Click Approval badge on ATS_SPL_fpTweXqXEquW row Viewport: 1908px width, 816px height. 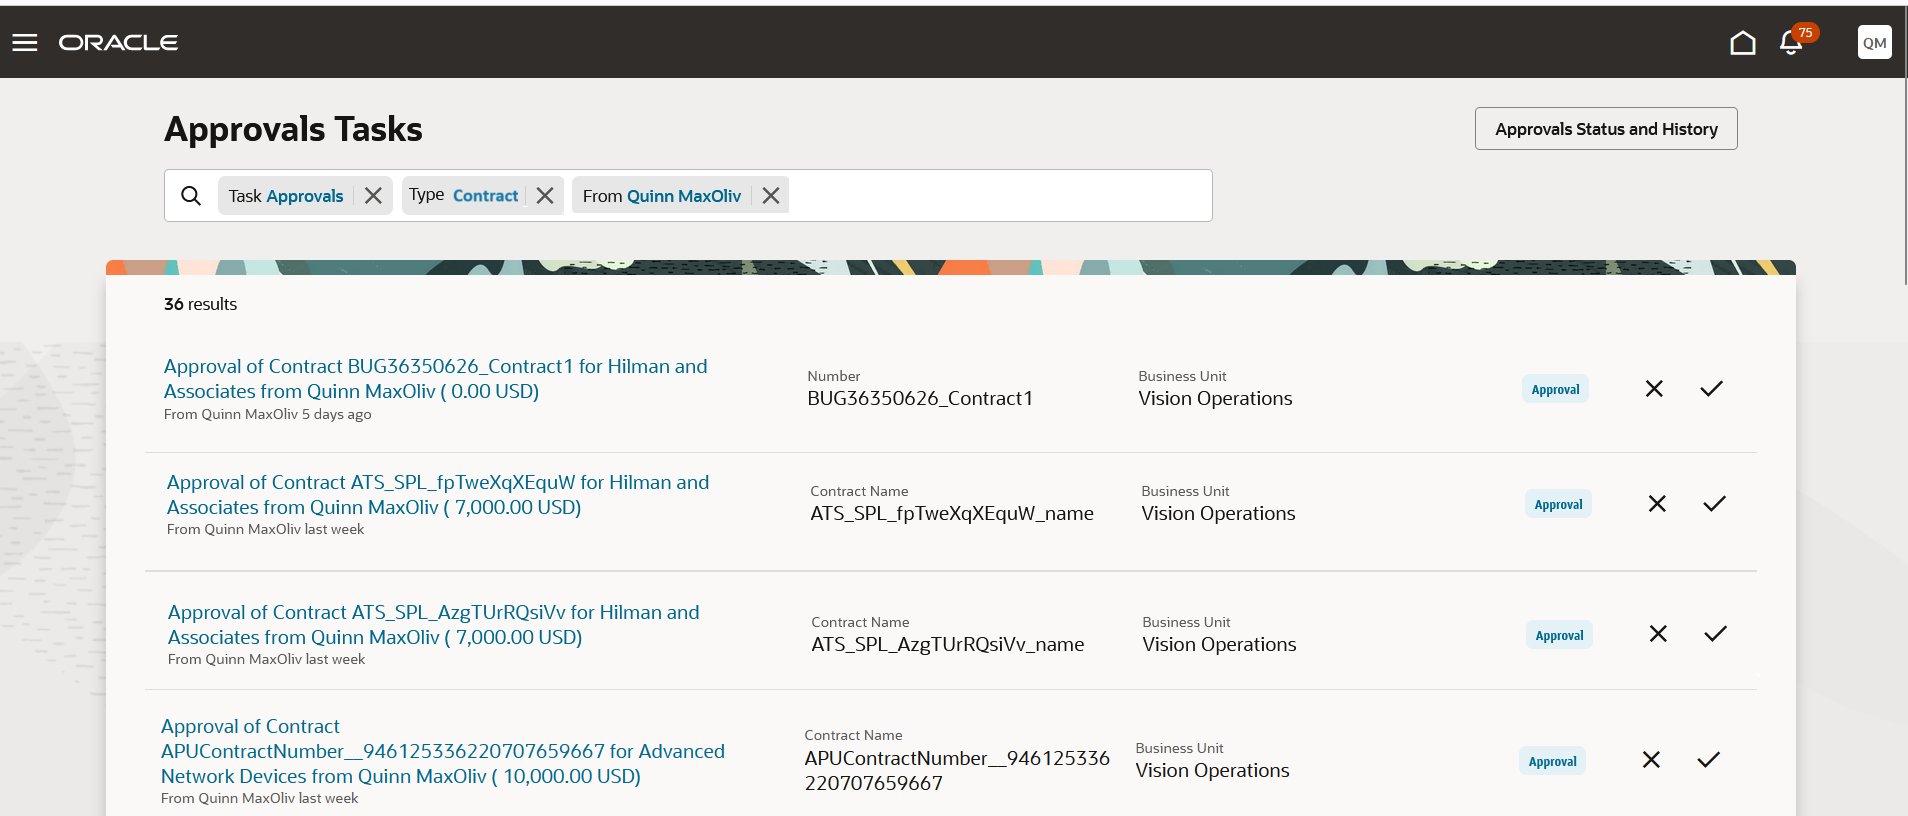[1558, 504]
